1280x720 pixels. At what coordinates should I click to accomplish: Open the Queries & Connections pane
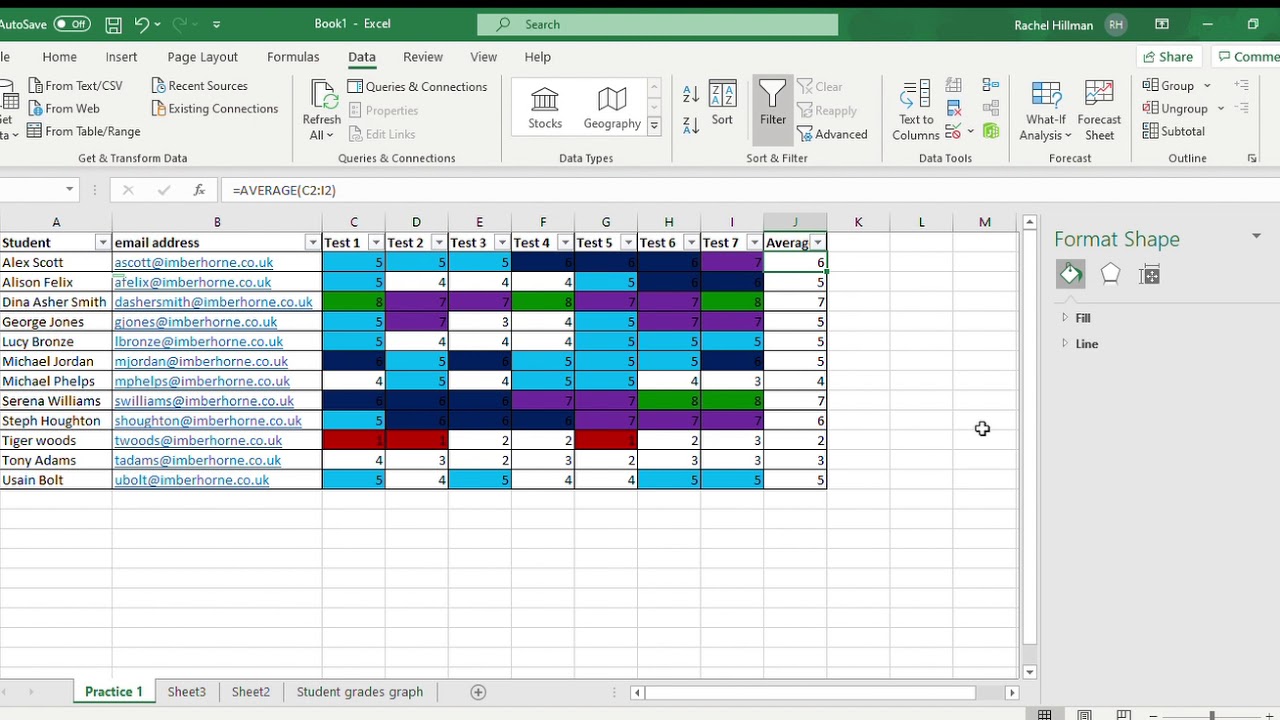tap(418, 86)
